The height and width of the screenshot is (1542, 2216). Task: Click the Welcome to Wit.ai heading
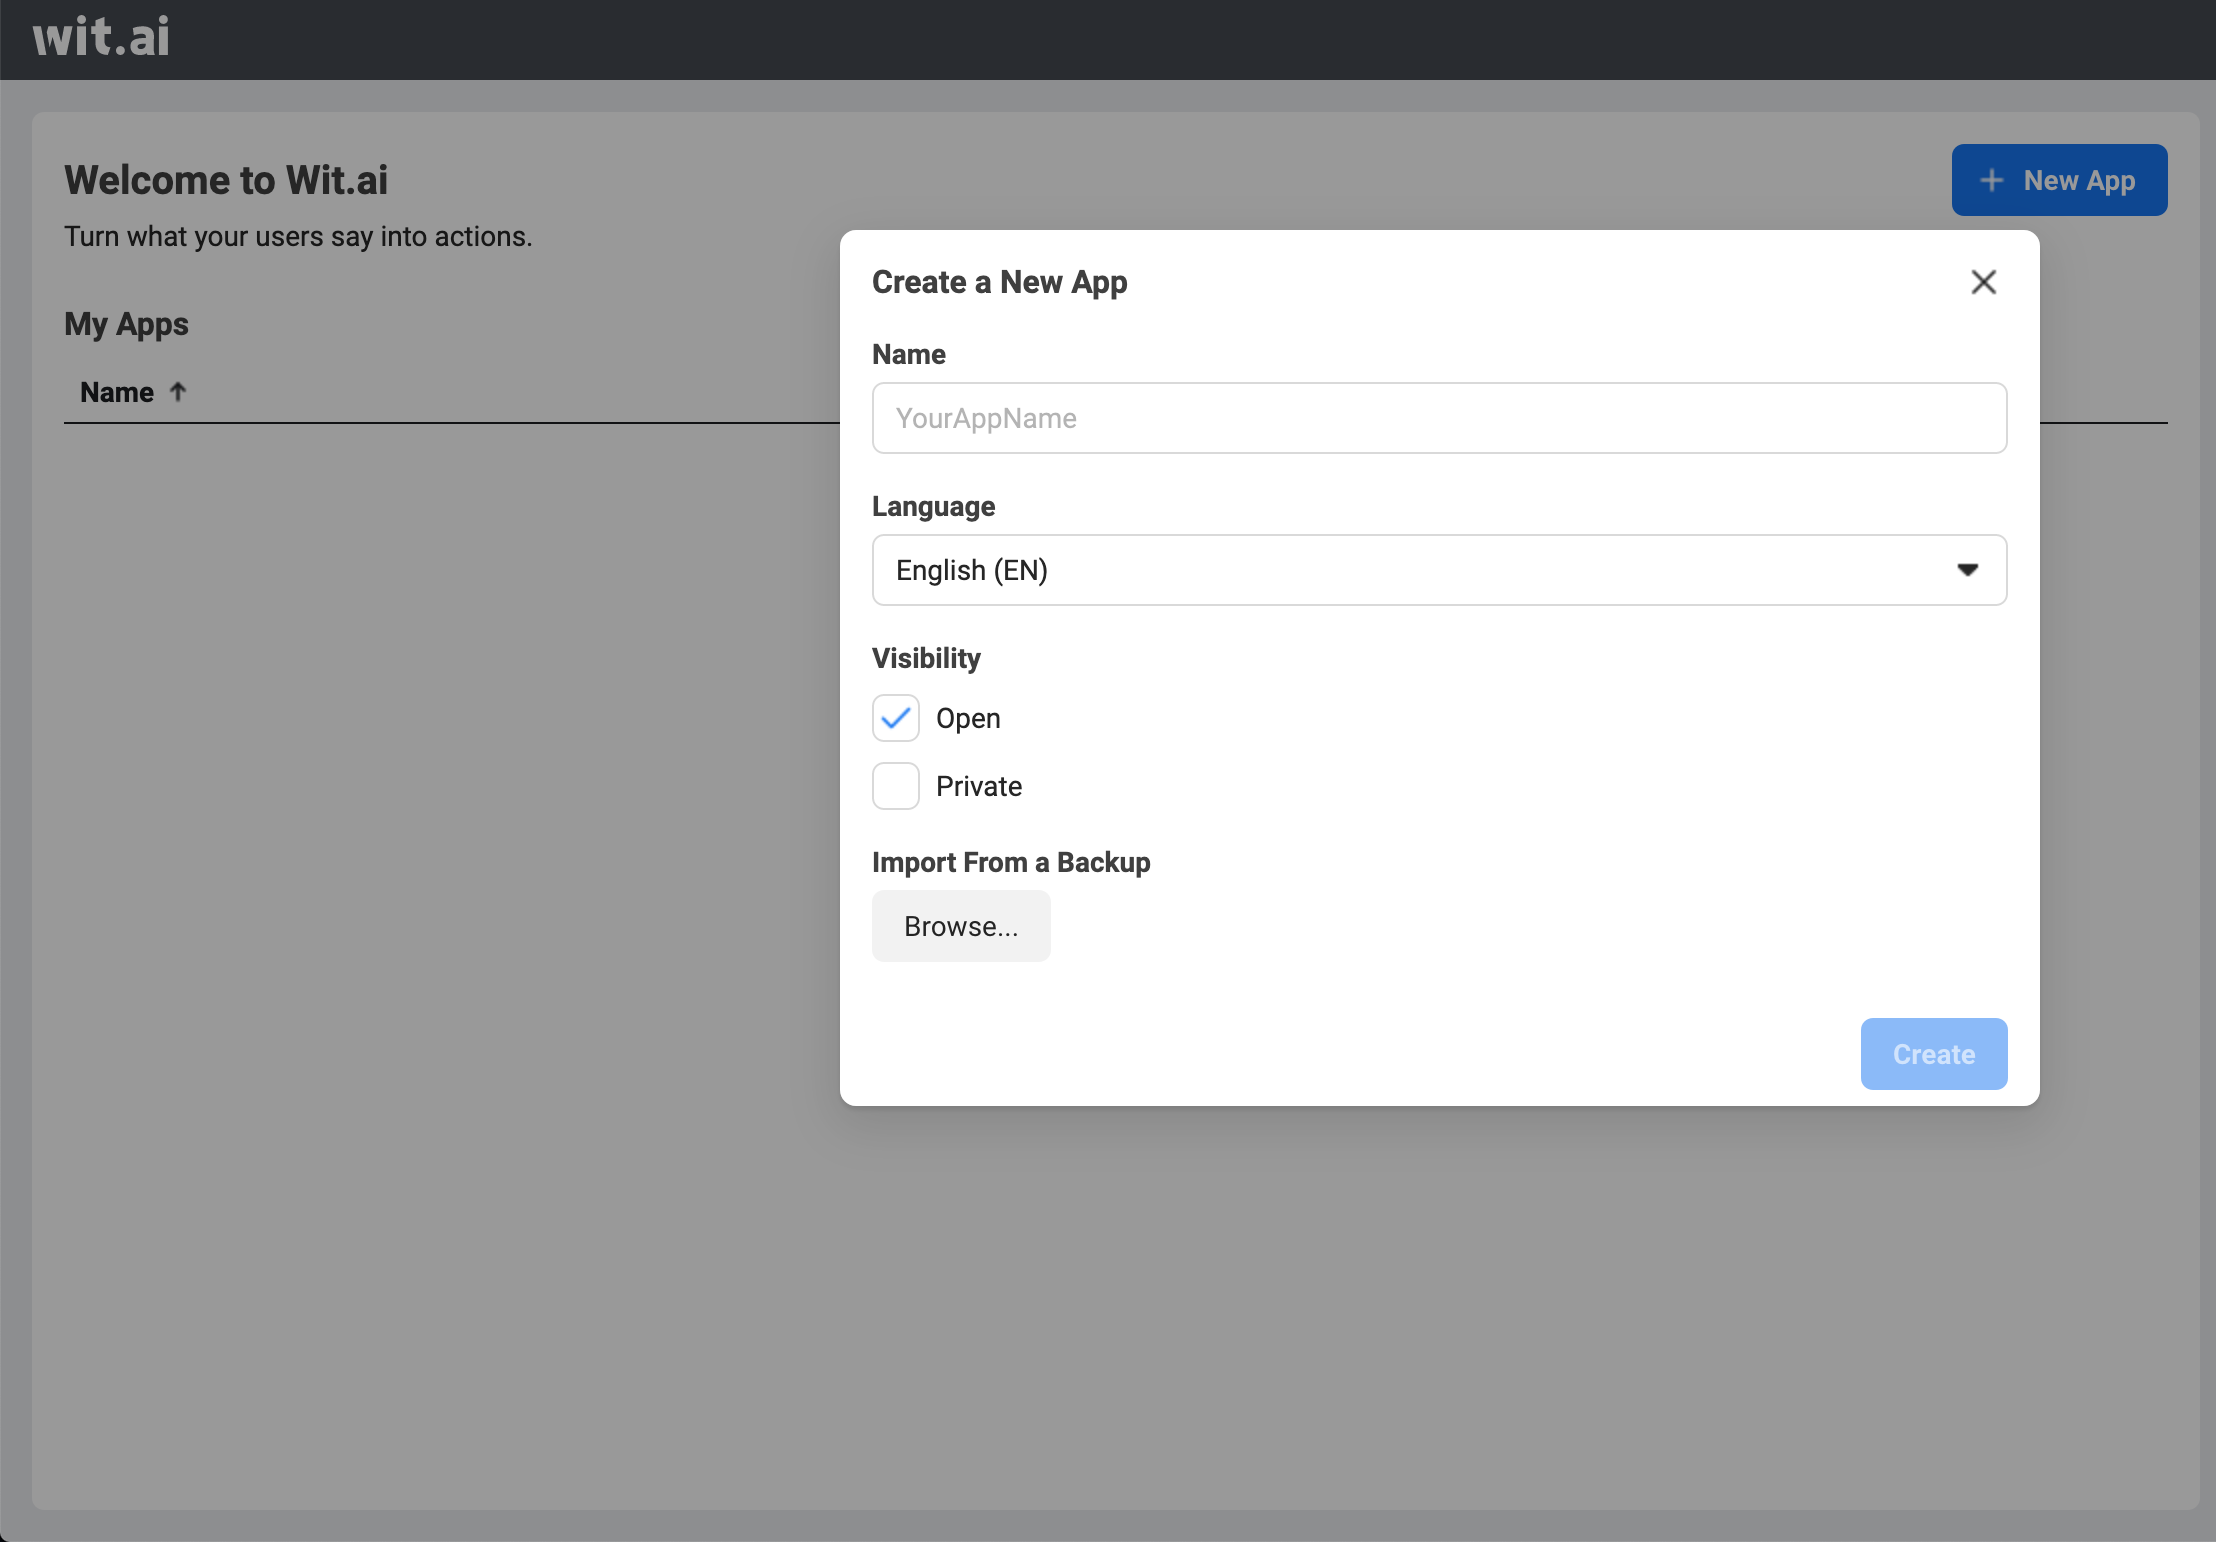[226, 180]
